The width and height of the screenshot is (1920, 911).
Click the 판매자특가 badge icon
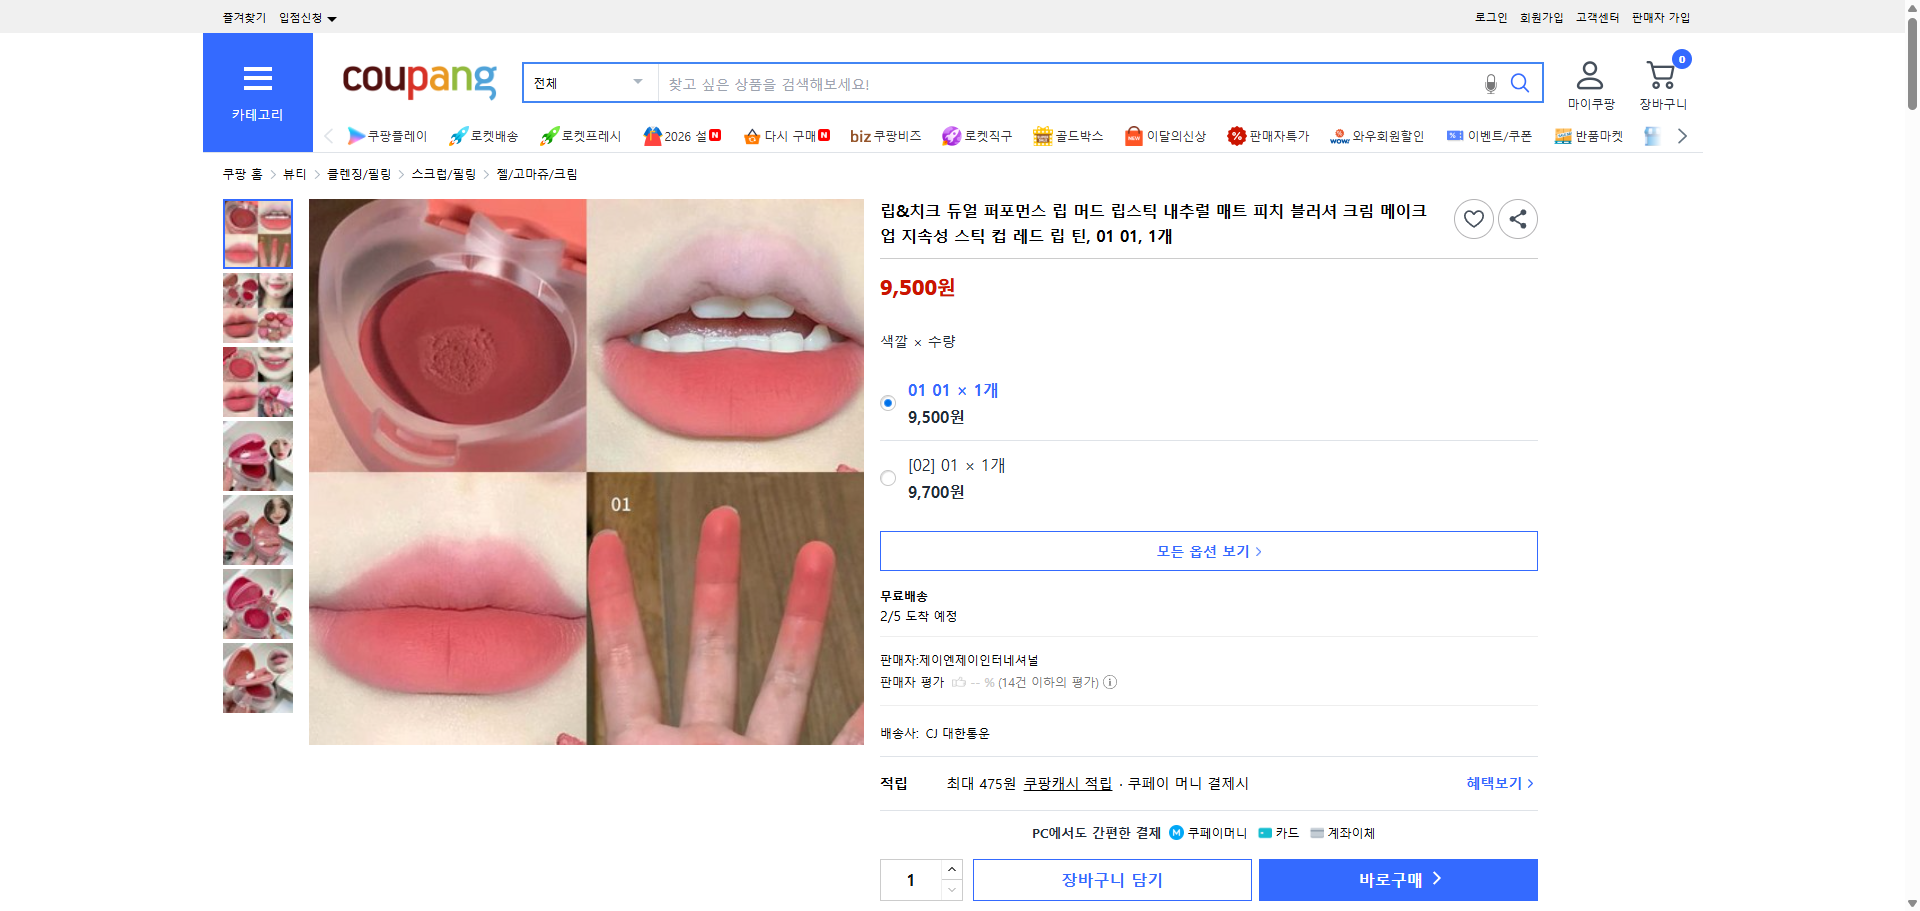(x=1237, y=135)
